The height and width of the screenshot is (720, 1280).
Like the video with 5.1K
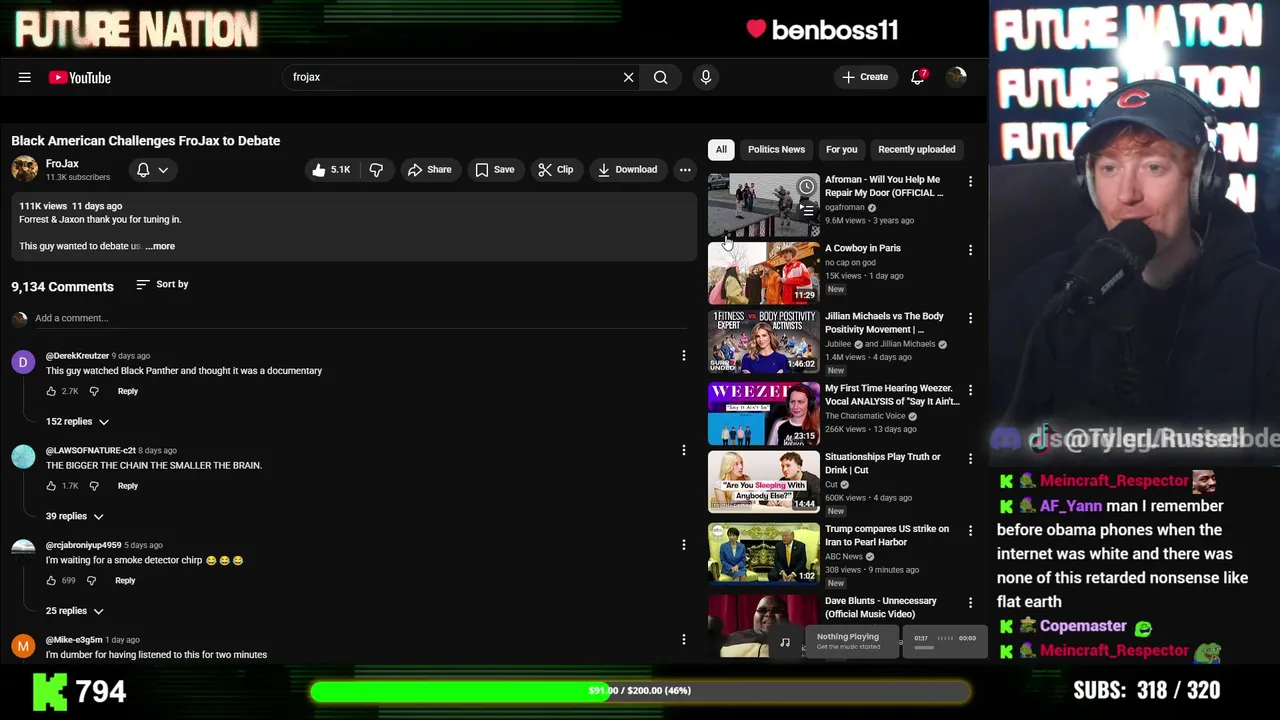[x=331, y=170]
